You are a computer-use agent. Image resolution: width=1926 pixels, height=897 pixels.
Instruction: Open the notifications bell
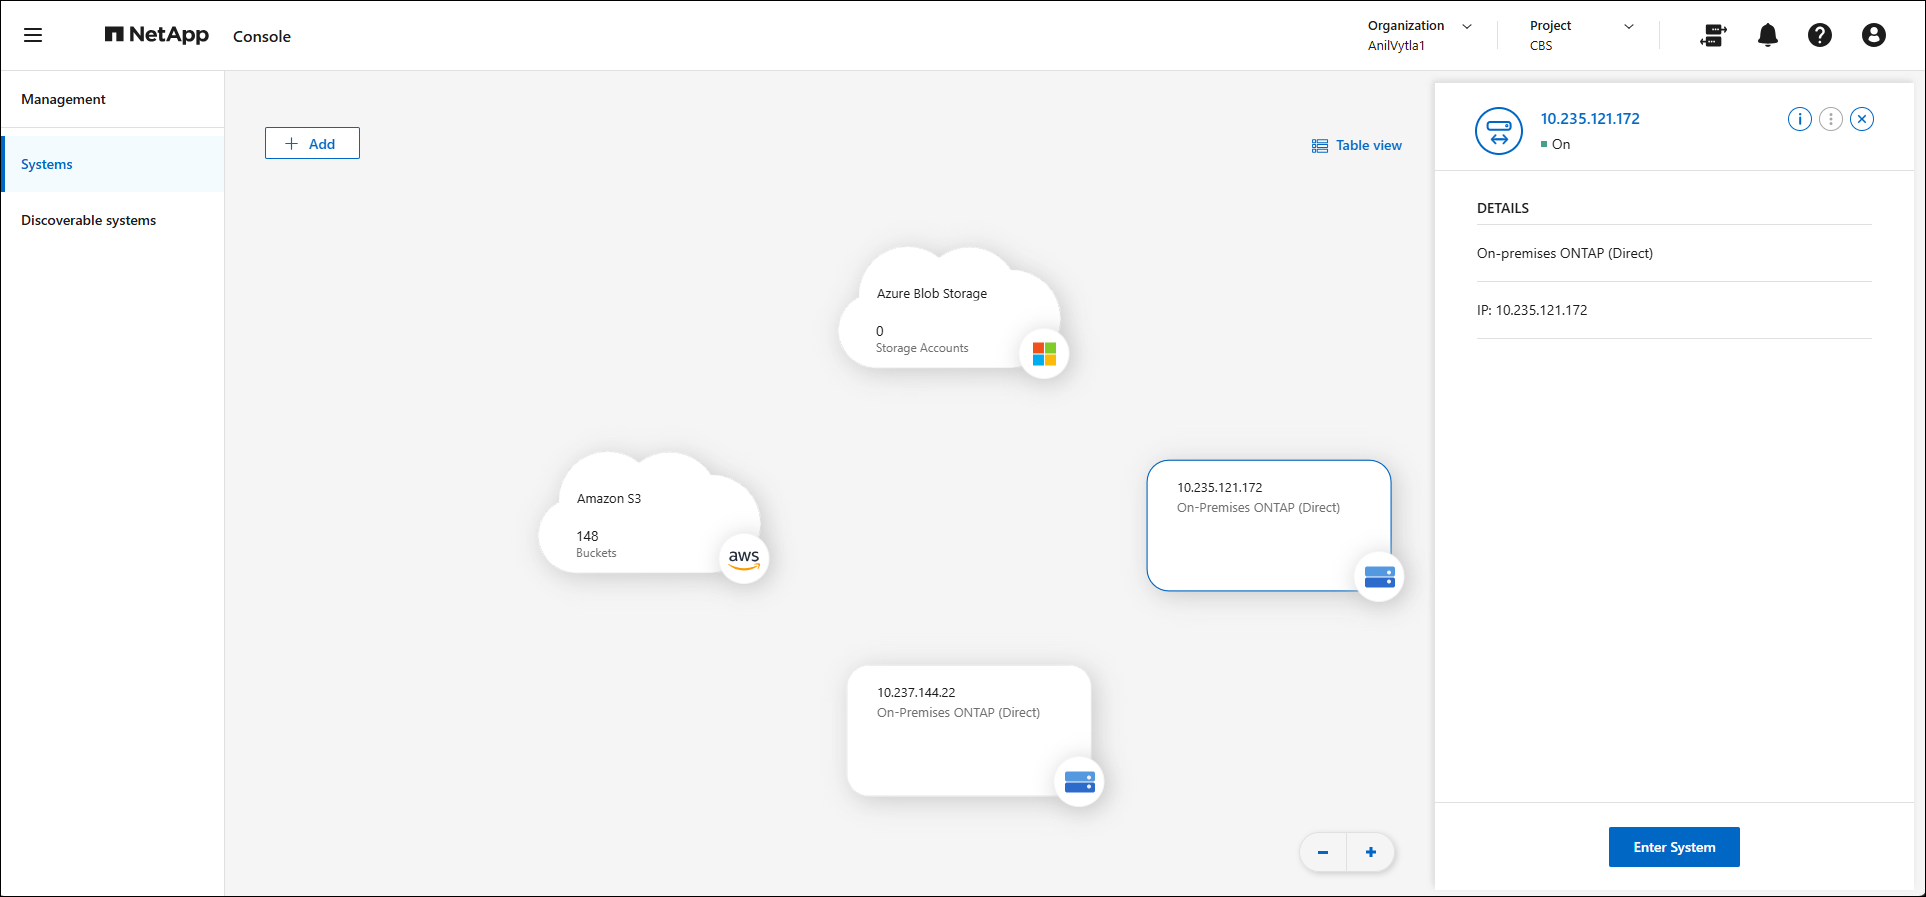[1767, 36]
